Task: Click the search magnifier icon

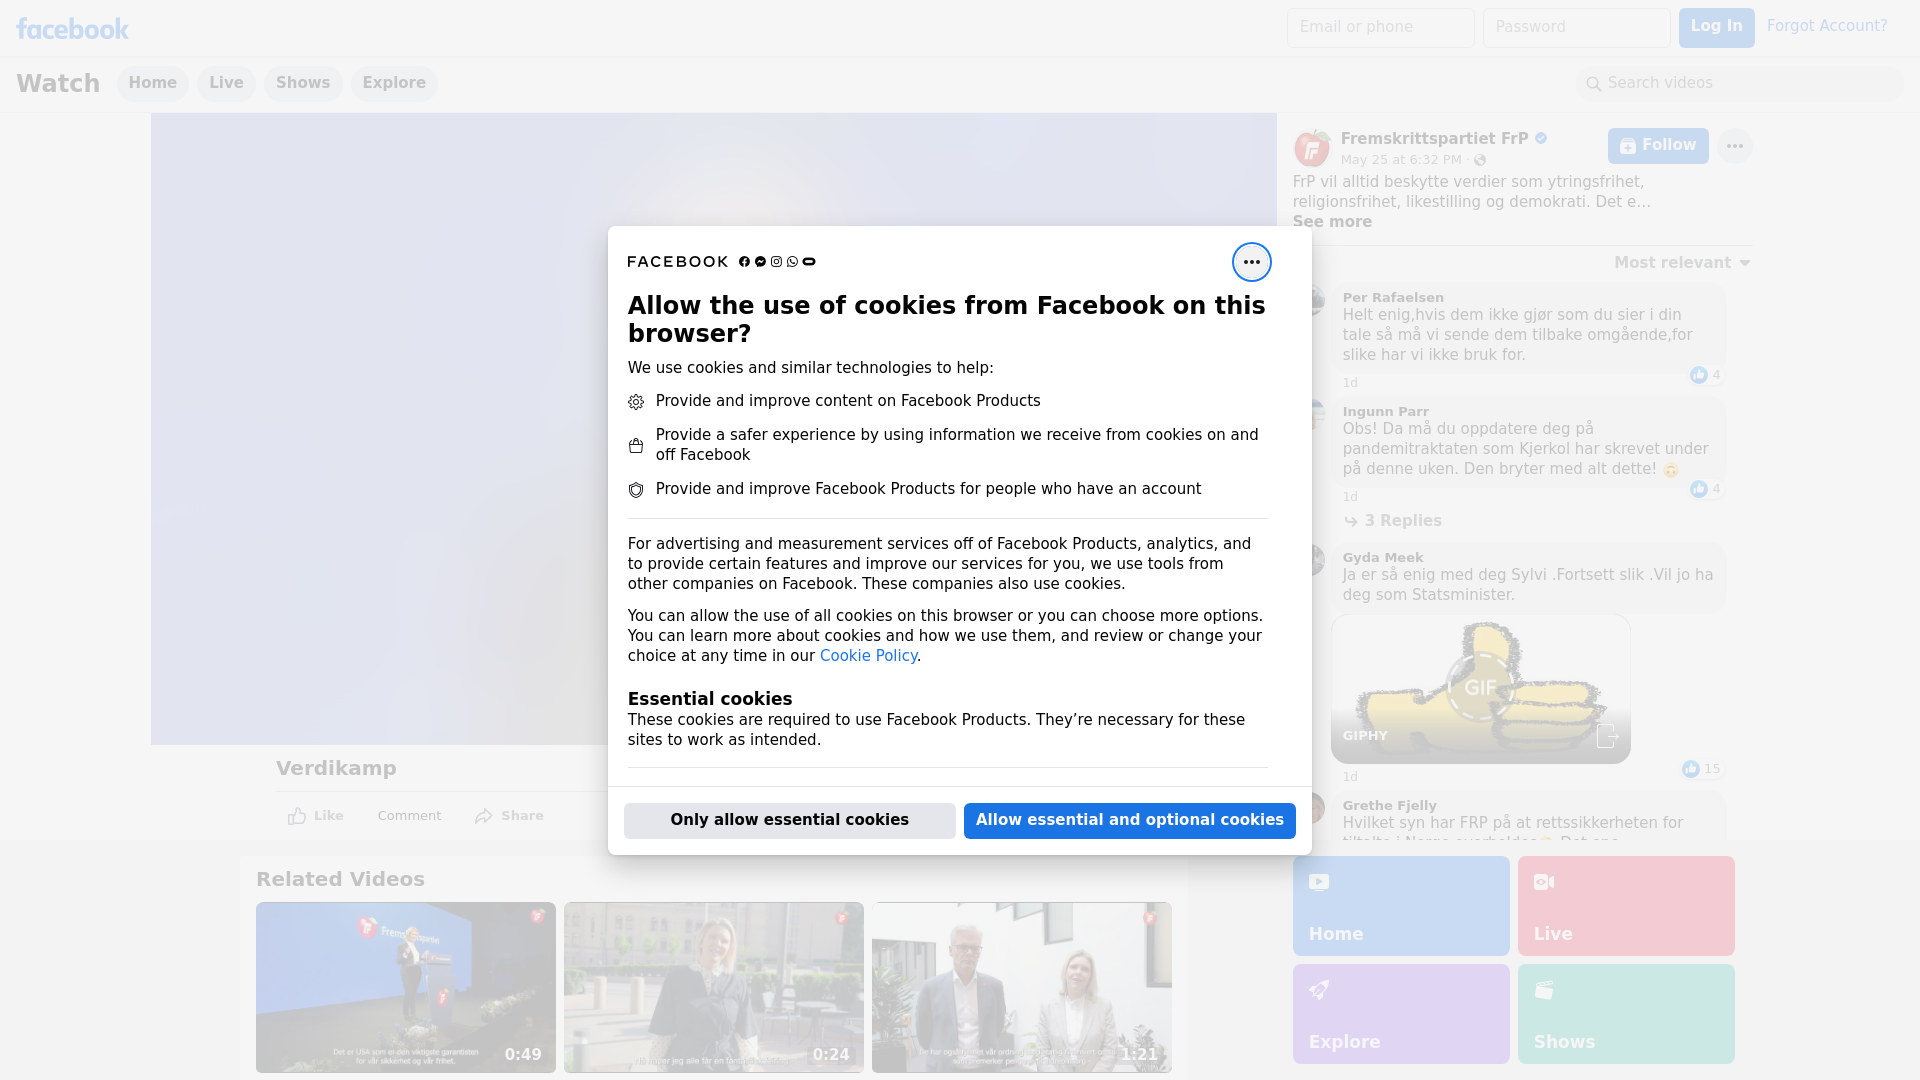Action: coord(1593,84)
